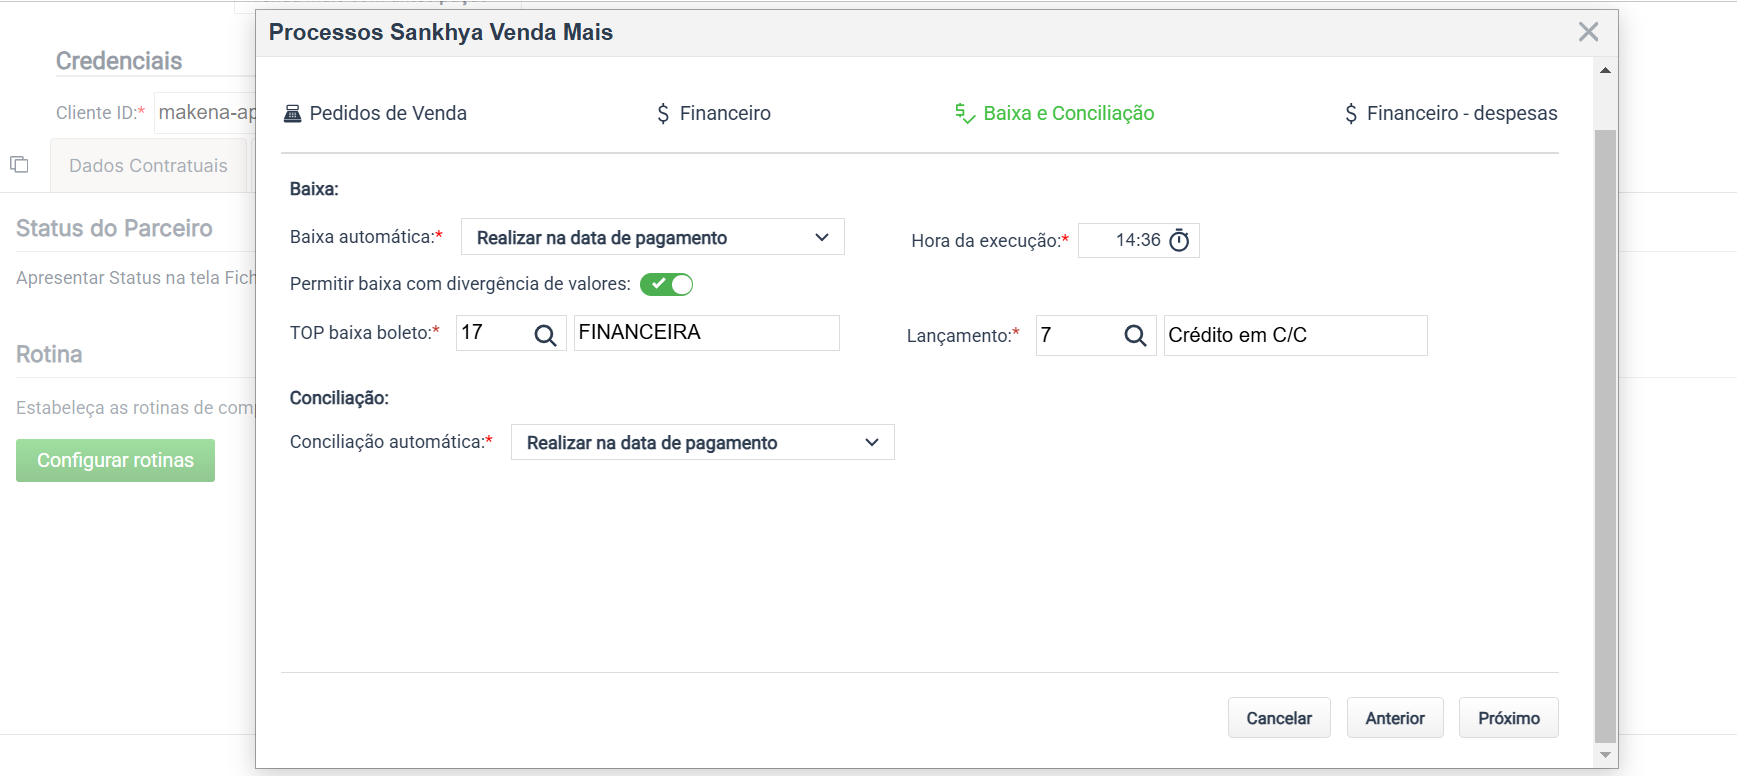Click the dialog scroll up arrow
The image size is (1737, 776).
tap(1605, 70)
